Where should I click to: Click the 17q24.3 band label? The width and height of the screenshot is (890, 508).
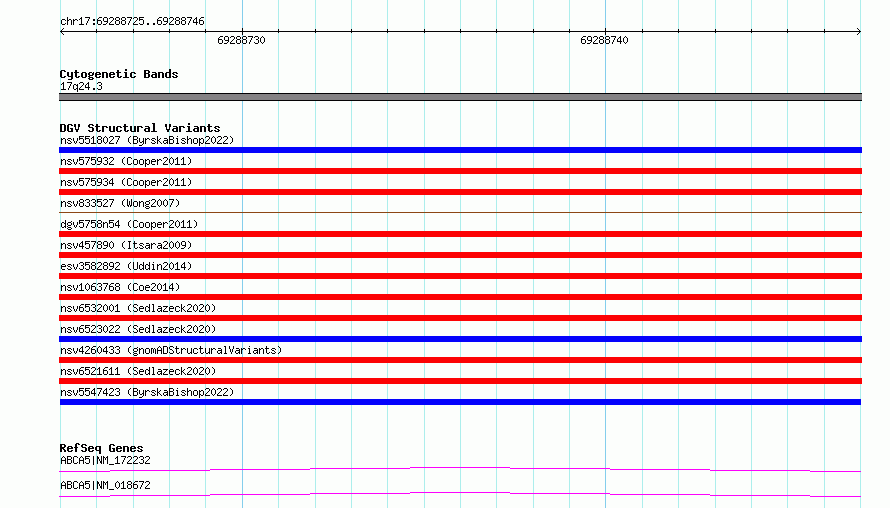tap(81, 86)
